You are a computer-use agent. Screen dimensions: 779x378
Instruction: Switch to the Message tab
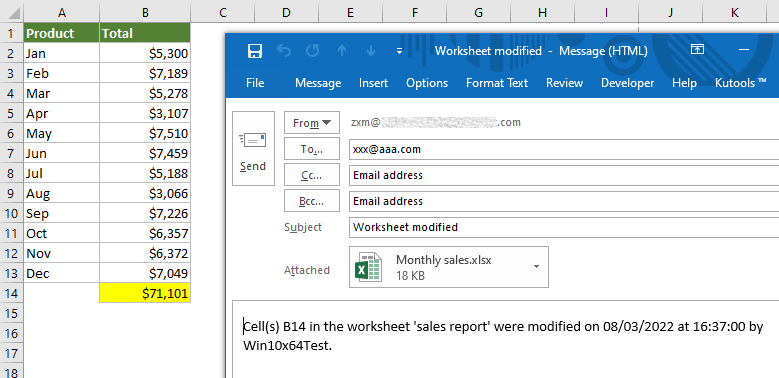318,83
